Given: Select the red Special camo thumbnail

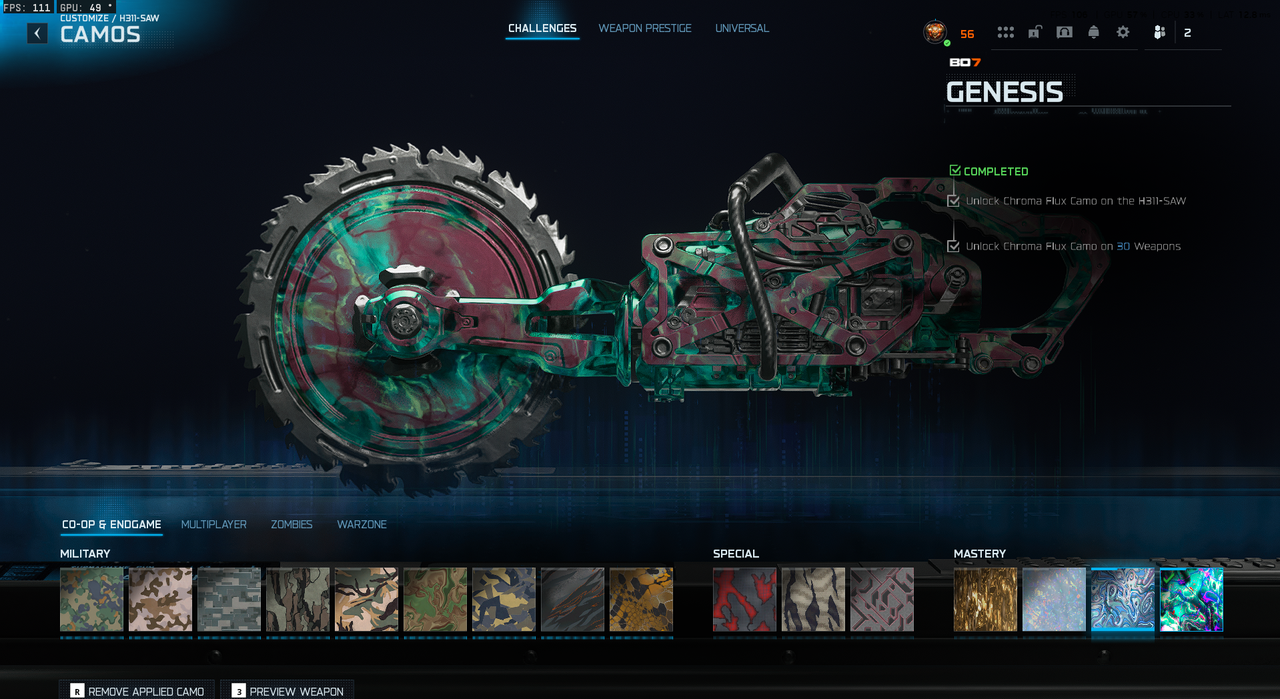Looking at the screenshot, I should click(x=745, y=600).
